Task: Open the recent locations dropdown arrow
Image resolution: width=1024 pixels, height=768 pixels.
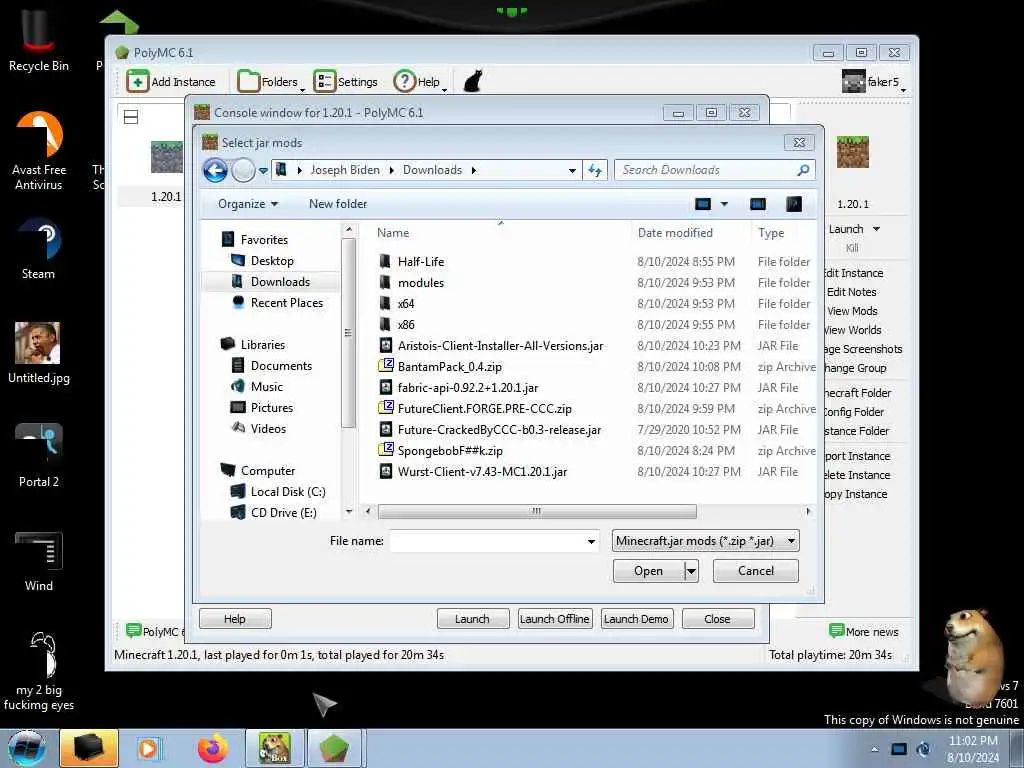Action: pyautogui.click(x=263, y=170)
